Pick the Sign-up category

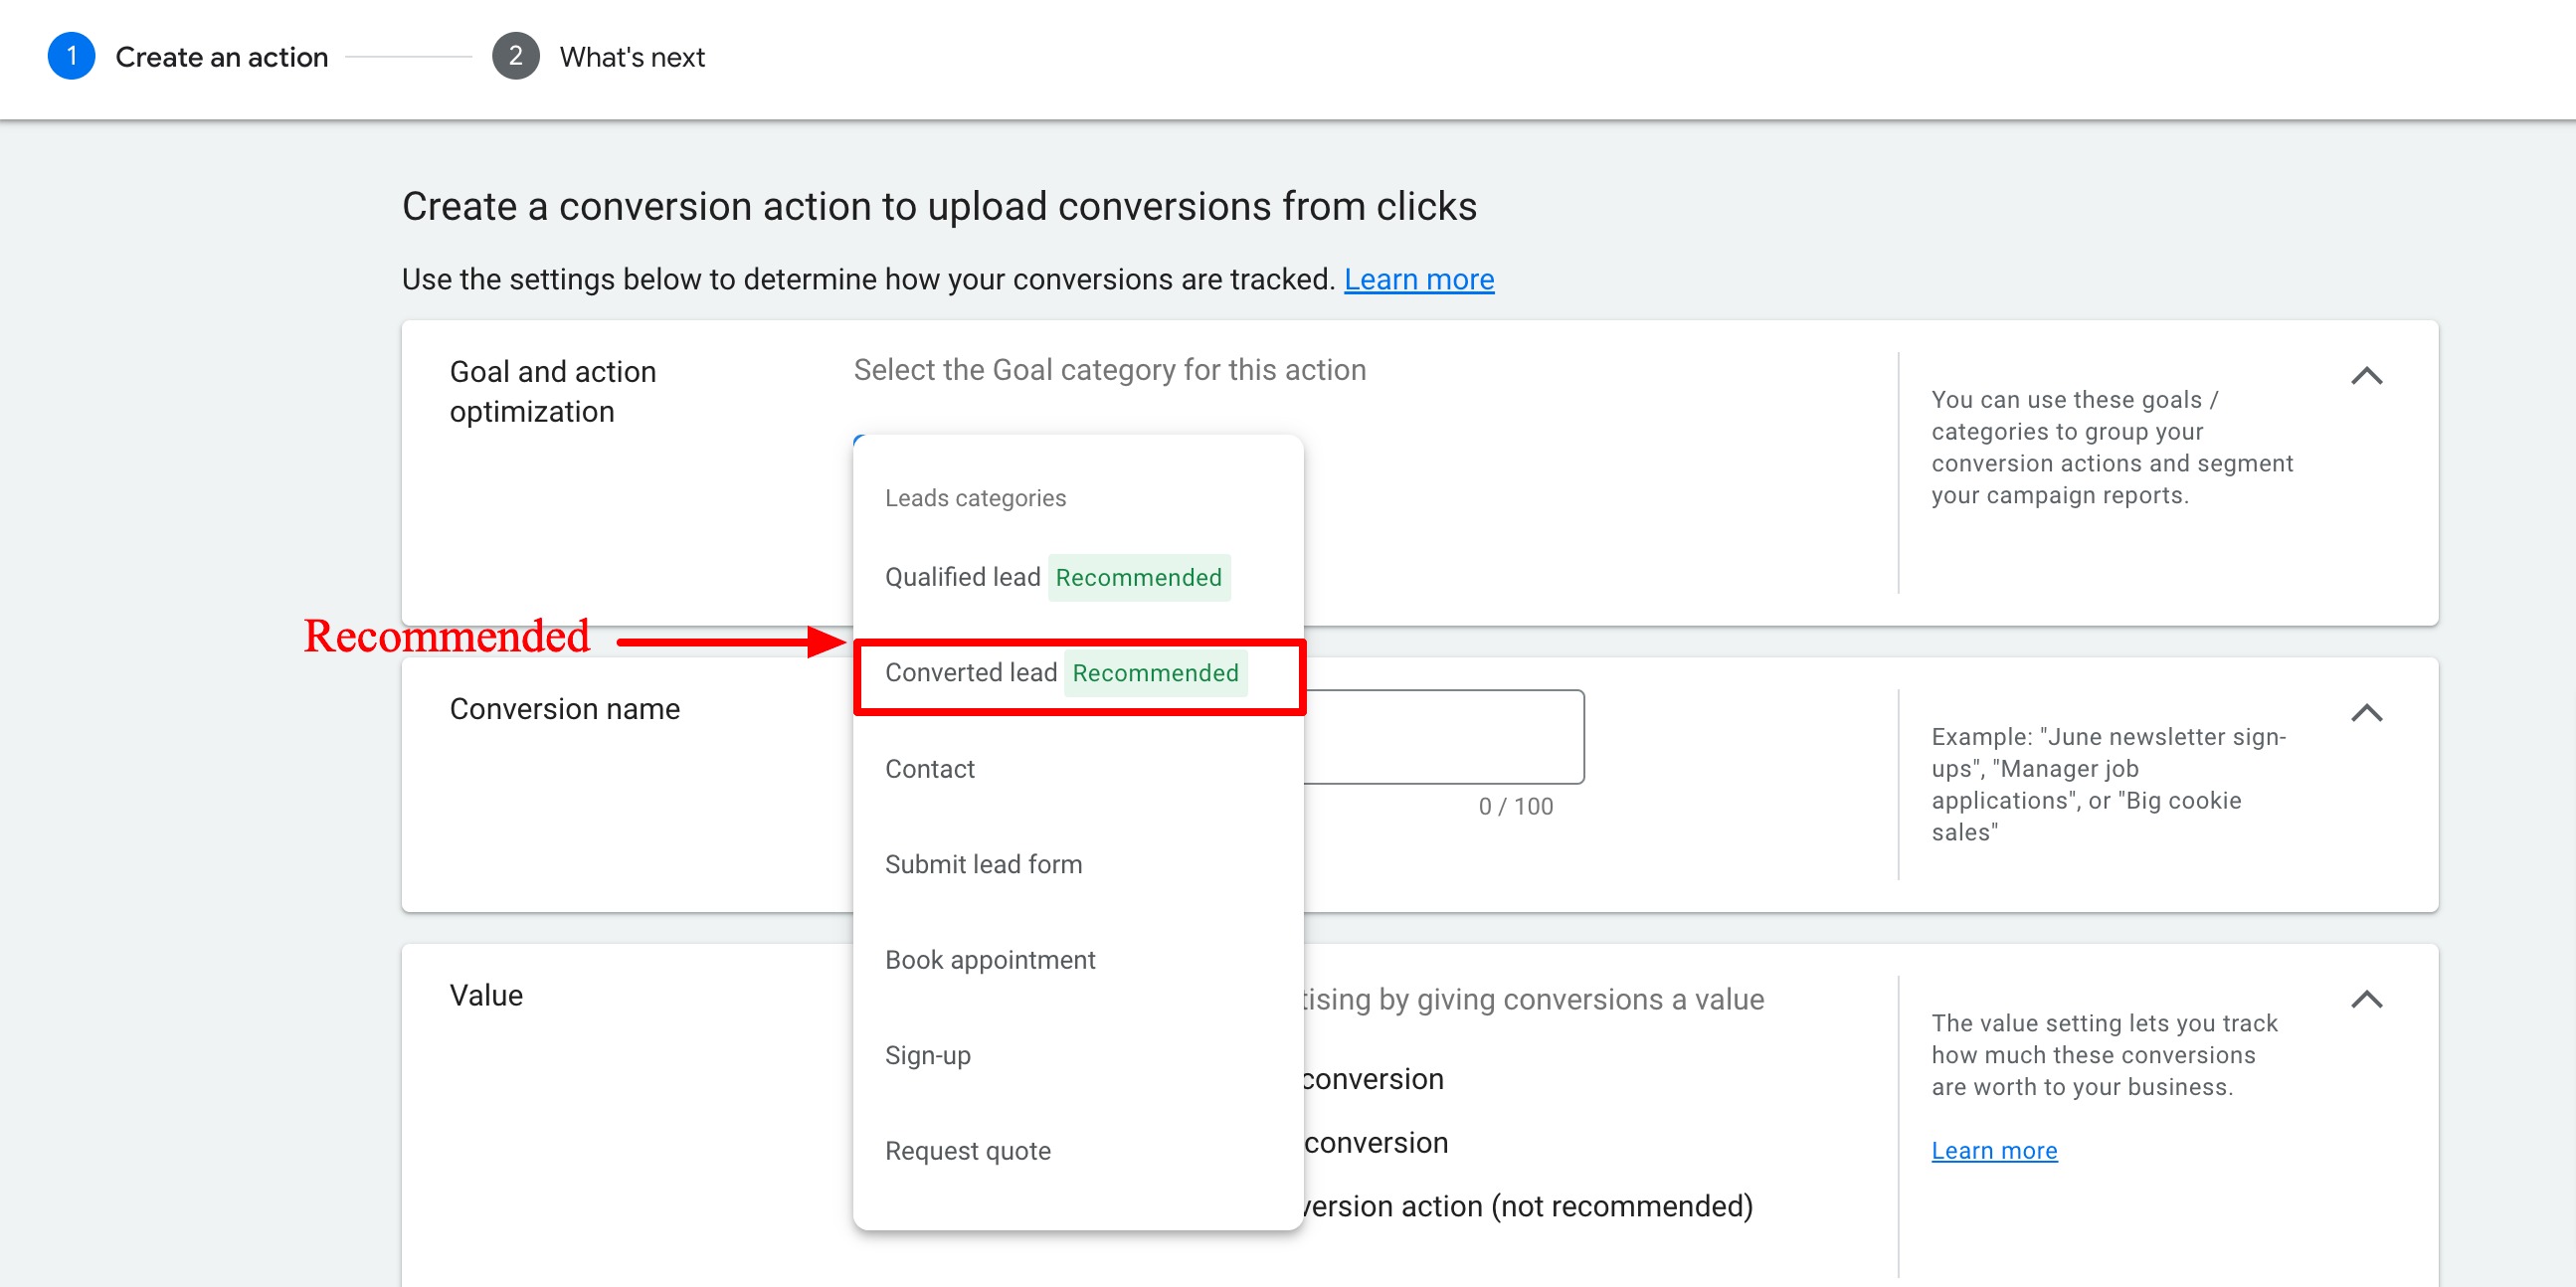pos(927,1055)
